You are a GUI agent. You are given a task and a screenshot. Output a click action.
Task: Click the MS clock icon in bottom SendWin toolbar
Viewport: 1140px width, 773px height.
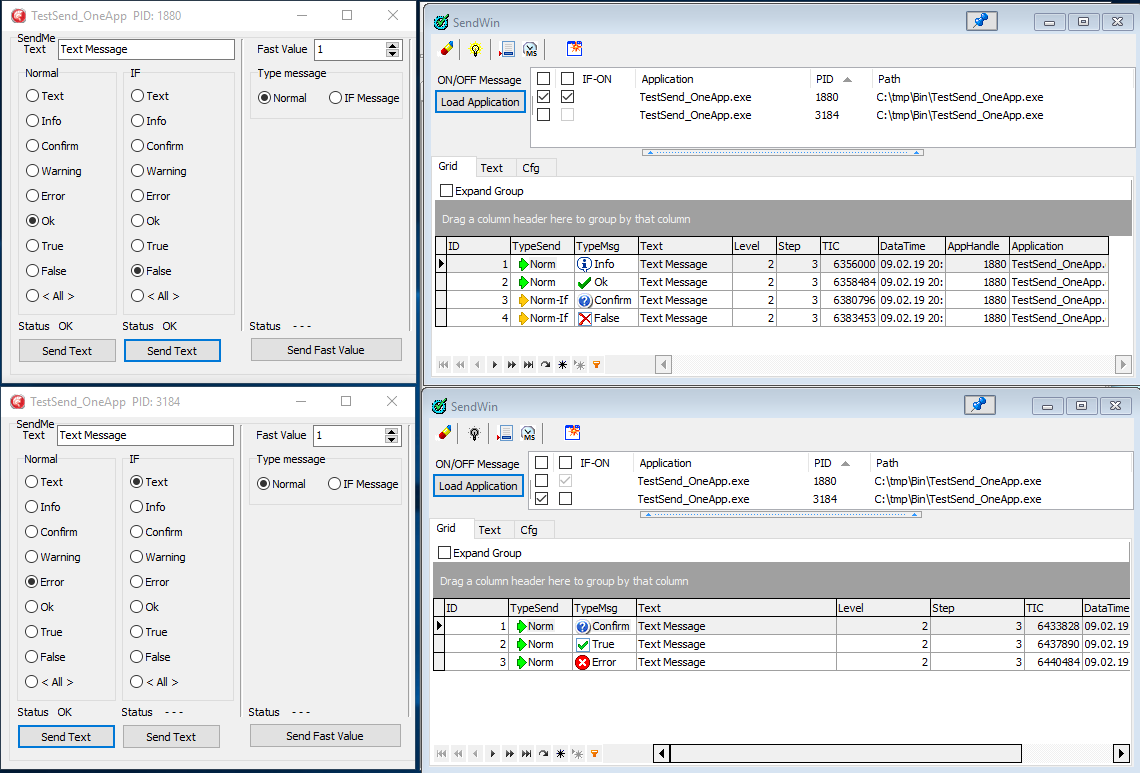point(528,433)
